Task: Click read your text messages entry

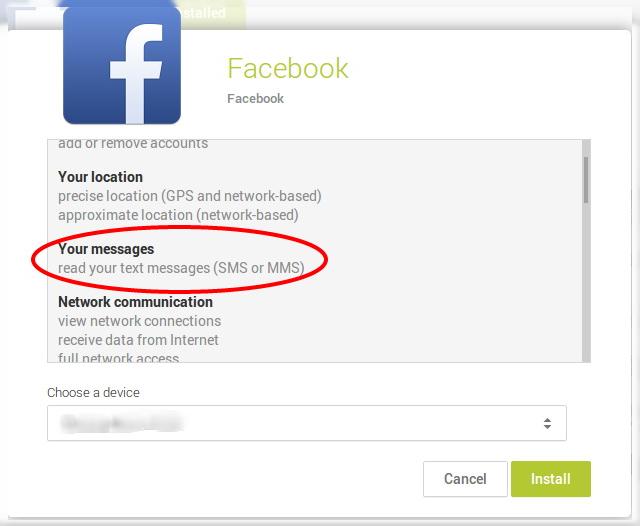Action: pos(181,268)
